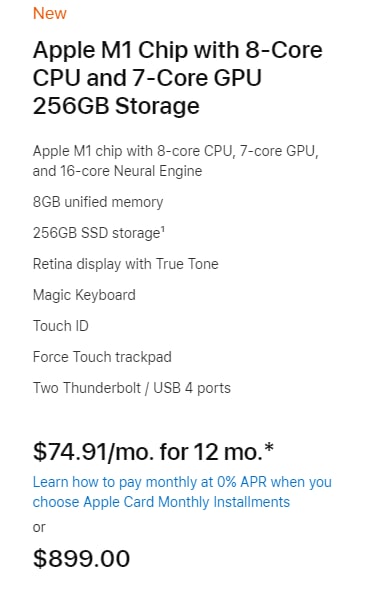The height and width of the screenshot is (590, 376).
Task: Click the 256GB Storage heading line
Action: pos(116,105)
